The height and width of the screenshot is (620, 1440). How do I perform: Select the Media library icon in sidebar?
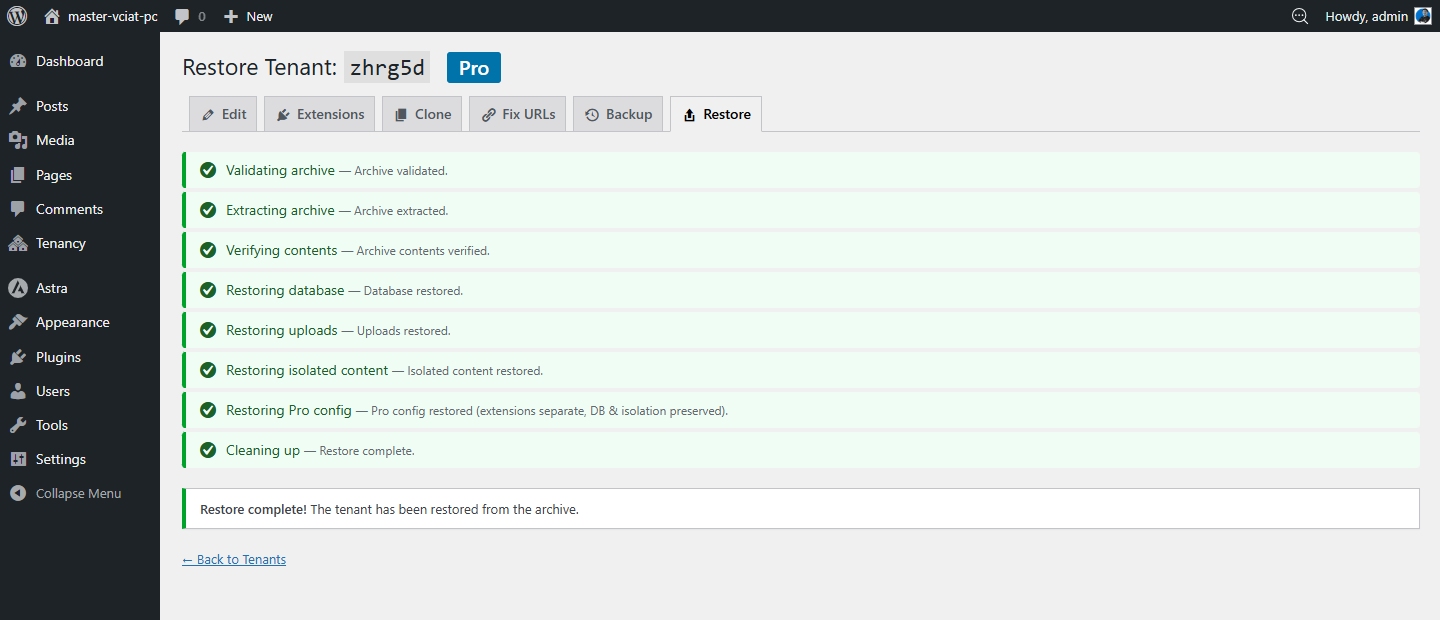point(18,140)
